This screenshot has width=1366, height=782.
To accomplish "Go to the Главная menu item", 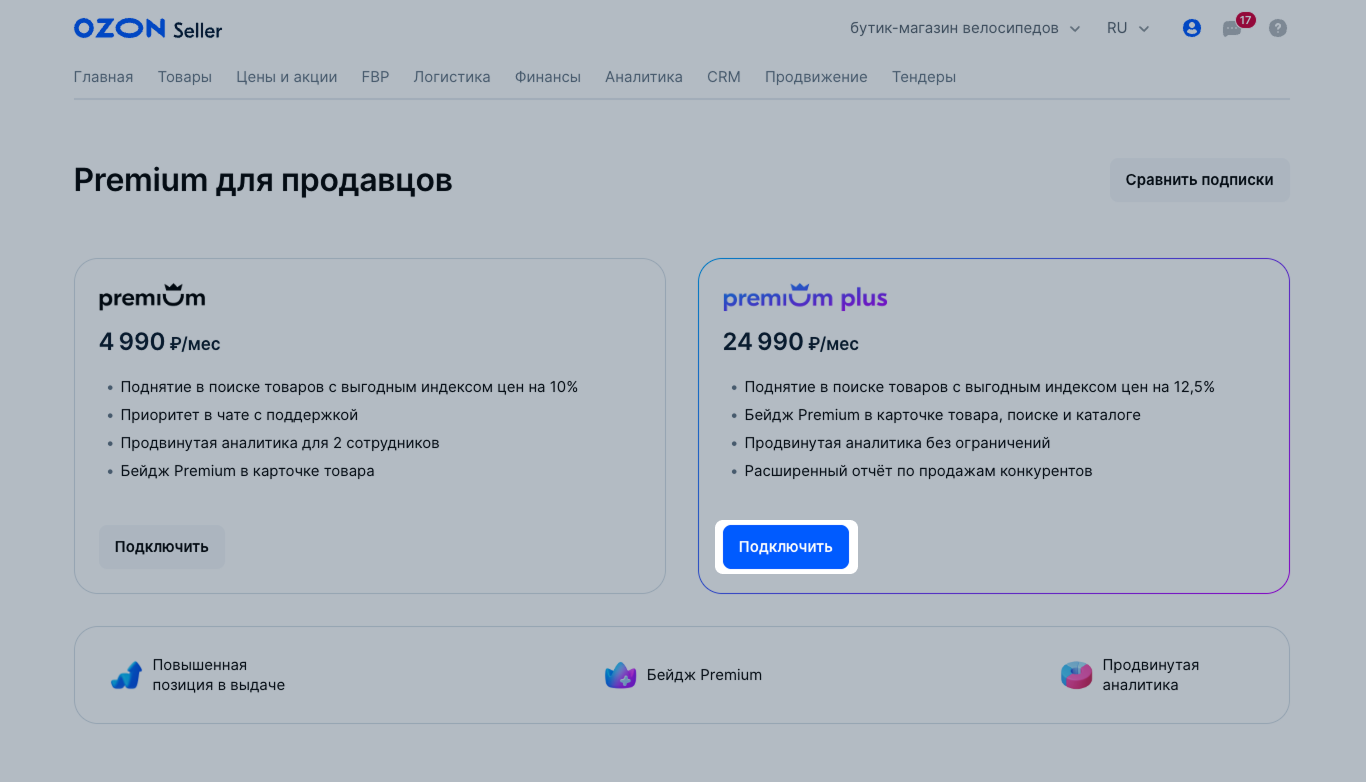I will [103, 77].
